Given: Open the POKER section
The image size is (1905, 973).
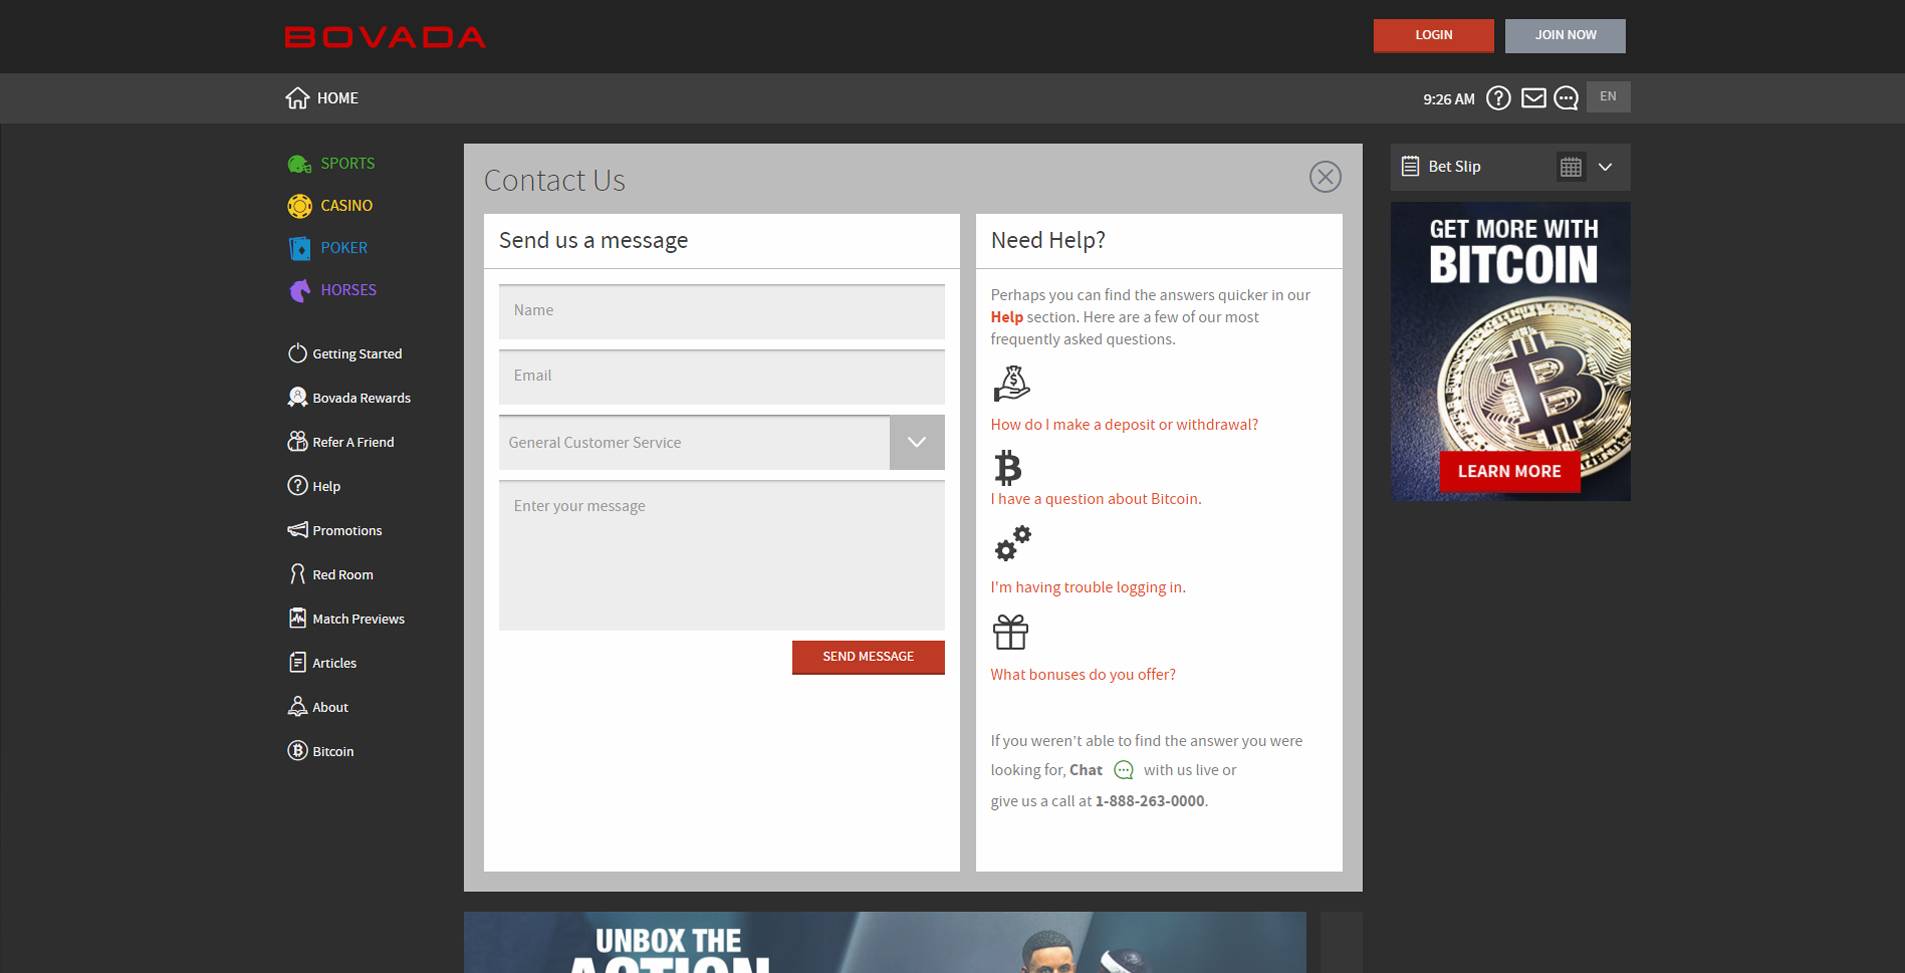Looking at the screenshot, I should 343,247.
